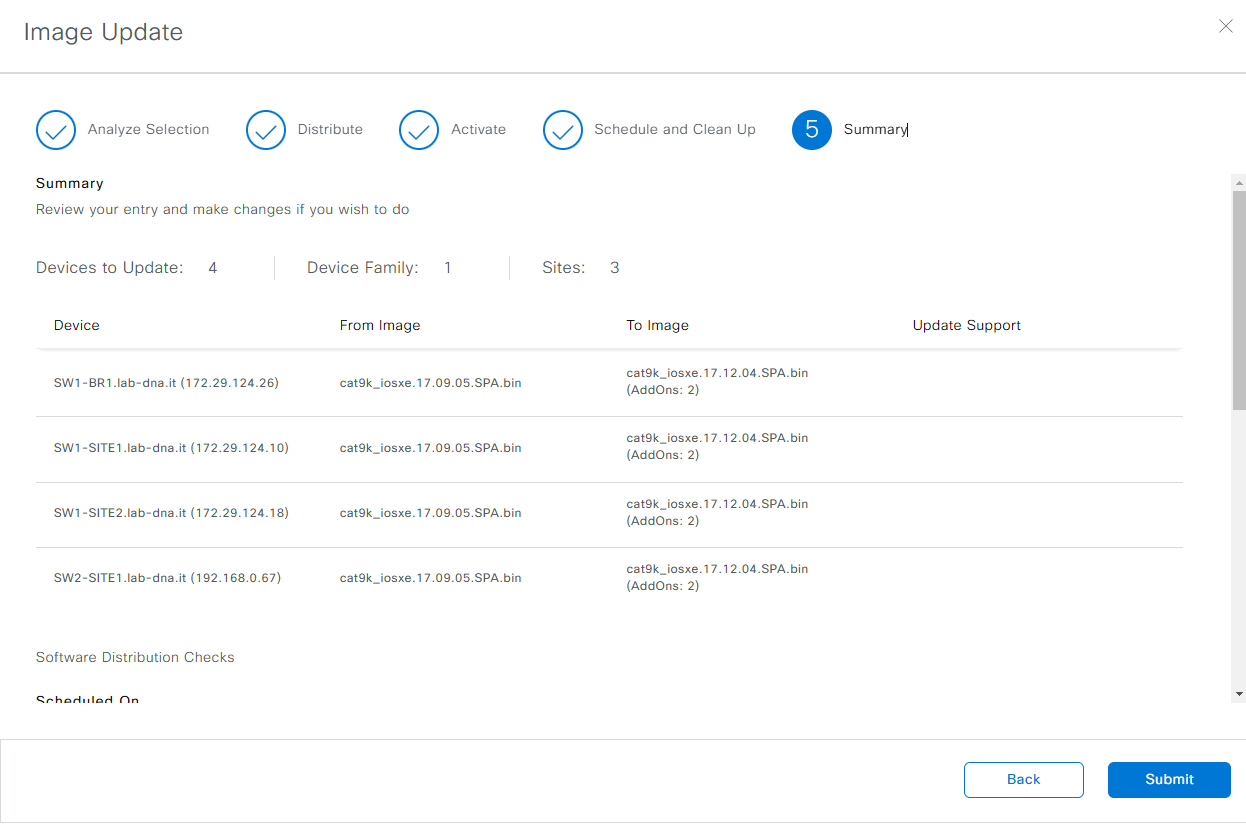The width and height of the screenshot is (1246, 840).
Task: Click the scrollbar down arrow
Action: point(1239,693)
